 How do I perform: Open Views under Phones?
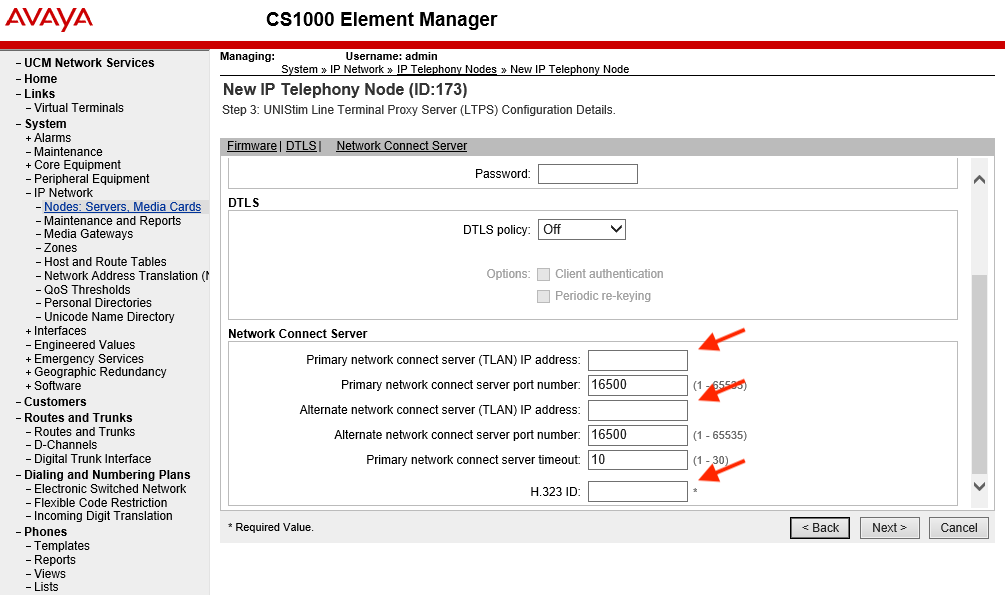(x=50, y=574)
